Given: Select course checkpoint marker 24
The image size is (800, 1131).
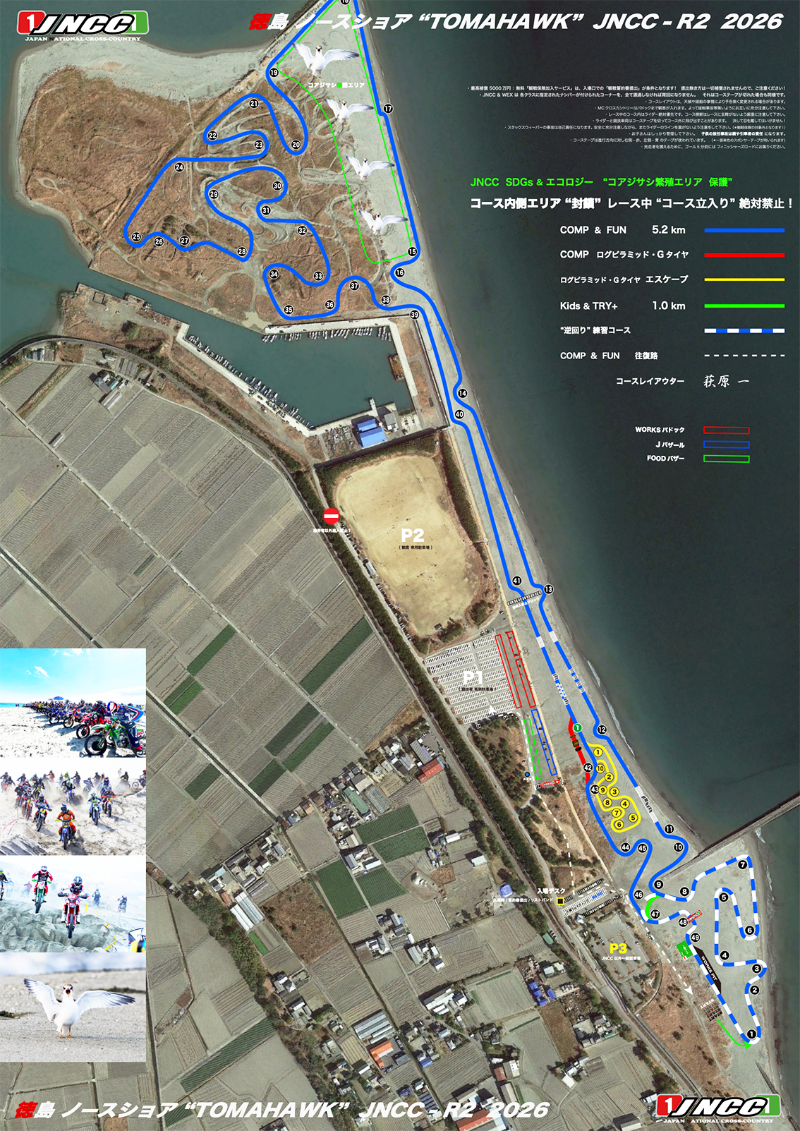Looking at the screenshot, I should [x=178, y=168].
